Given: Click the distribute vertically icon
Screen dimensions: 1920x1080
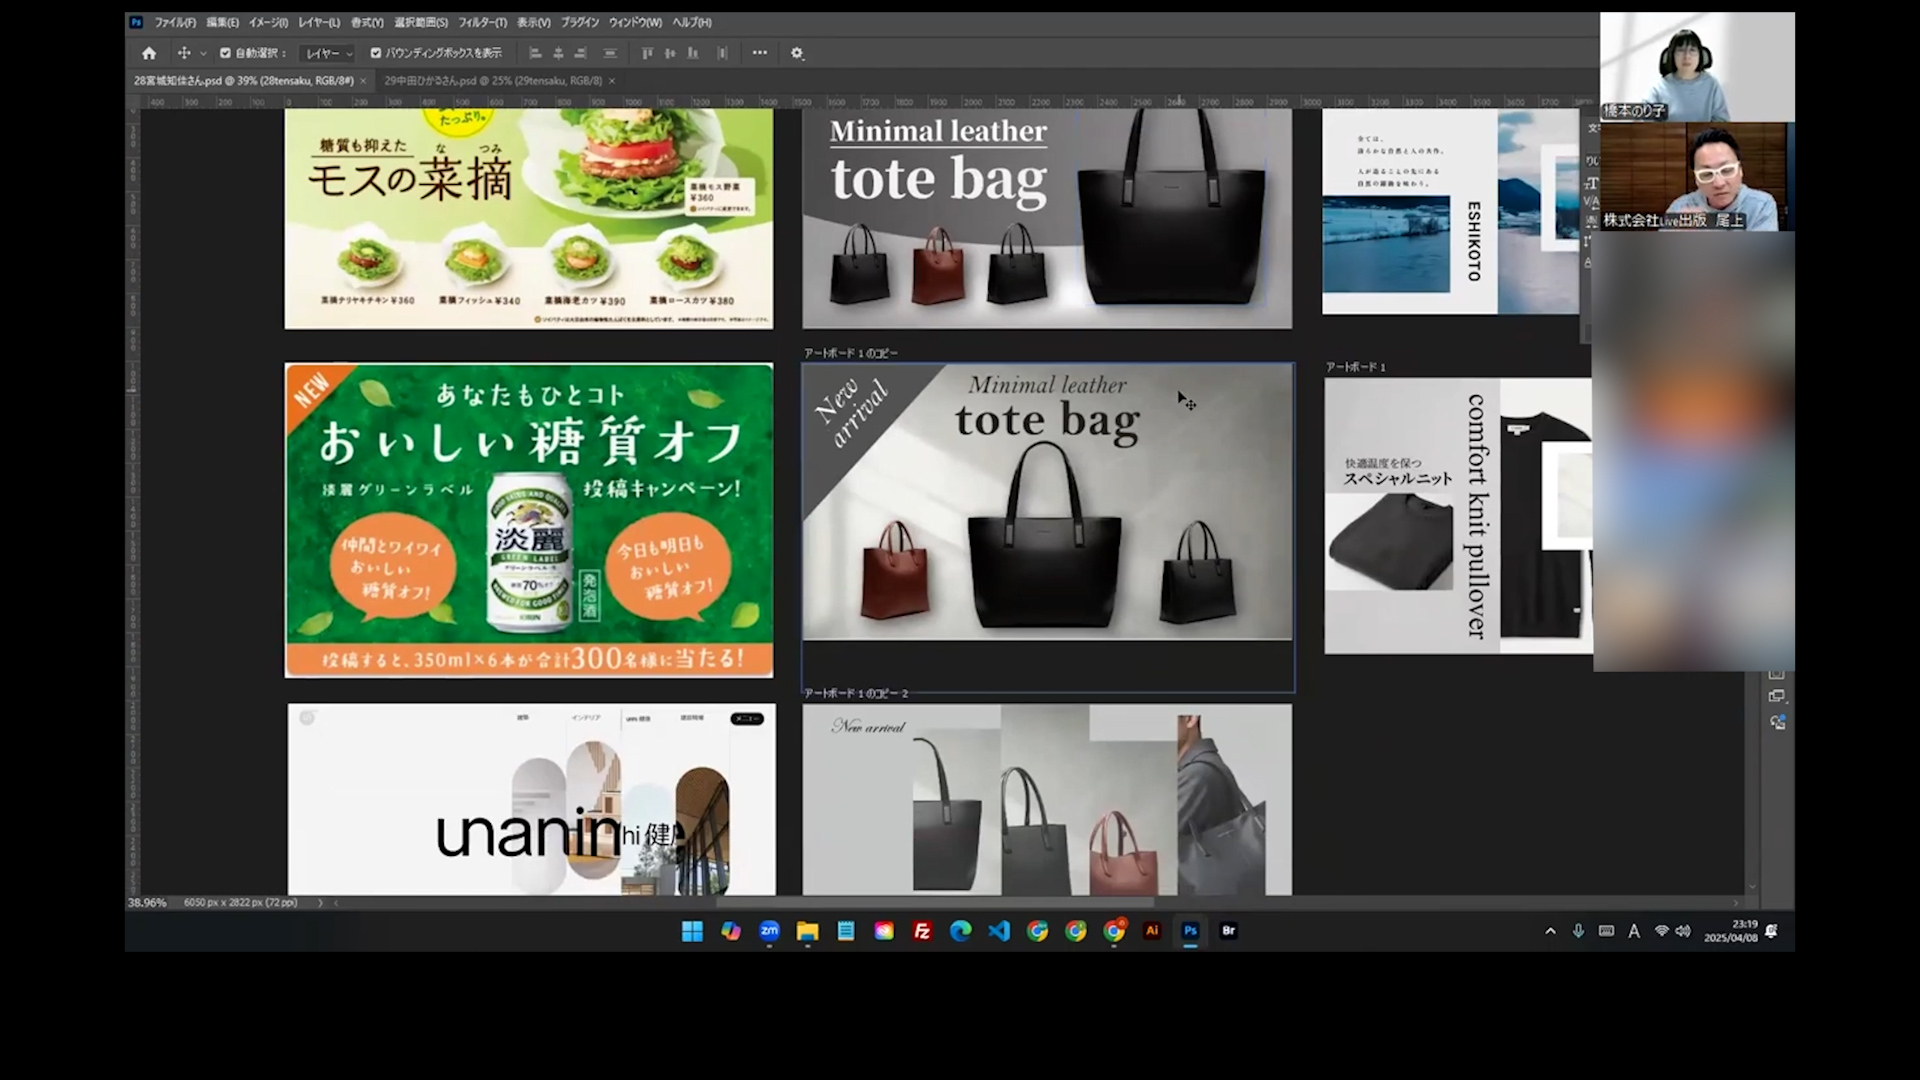Looking at the screenshot, I should 610,53.
